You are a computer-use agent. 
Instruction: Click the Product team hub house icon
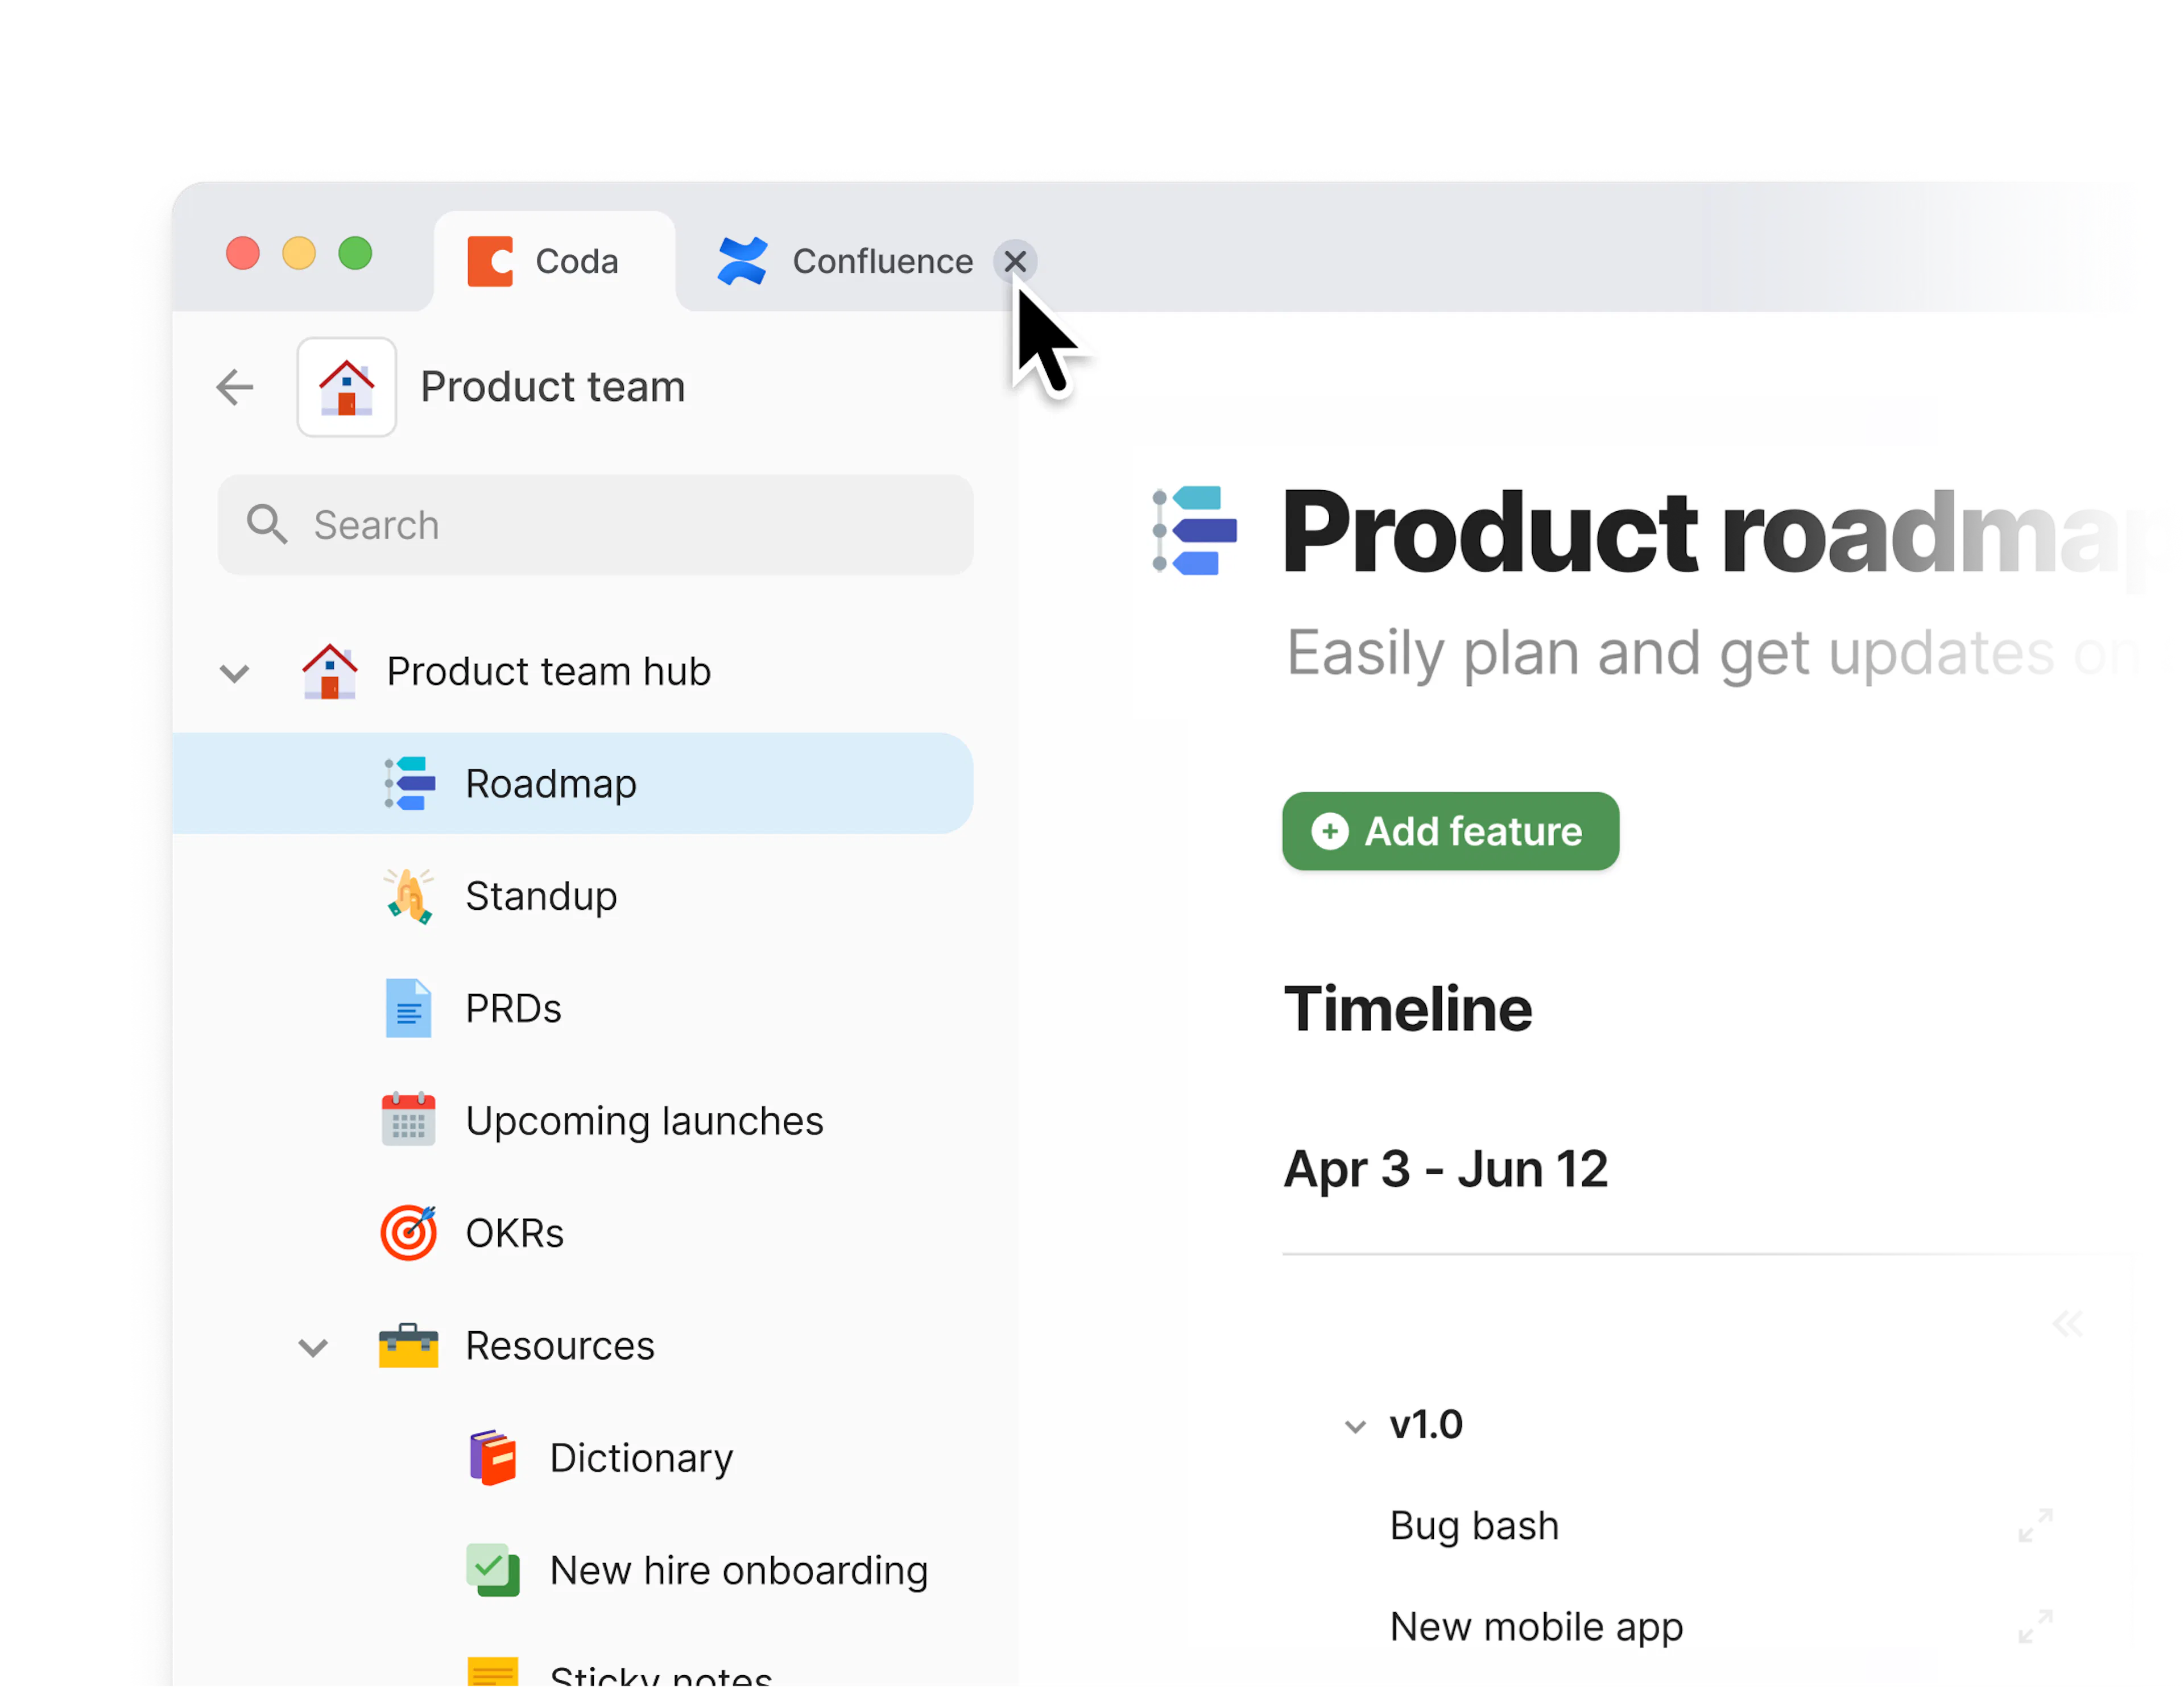pos(329,671)
